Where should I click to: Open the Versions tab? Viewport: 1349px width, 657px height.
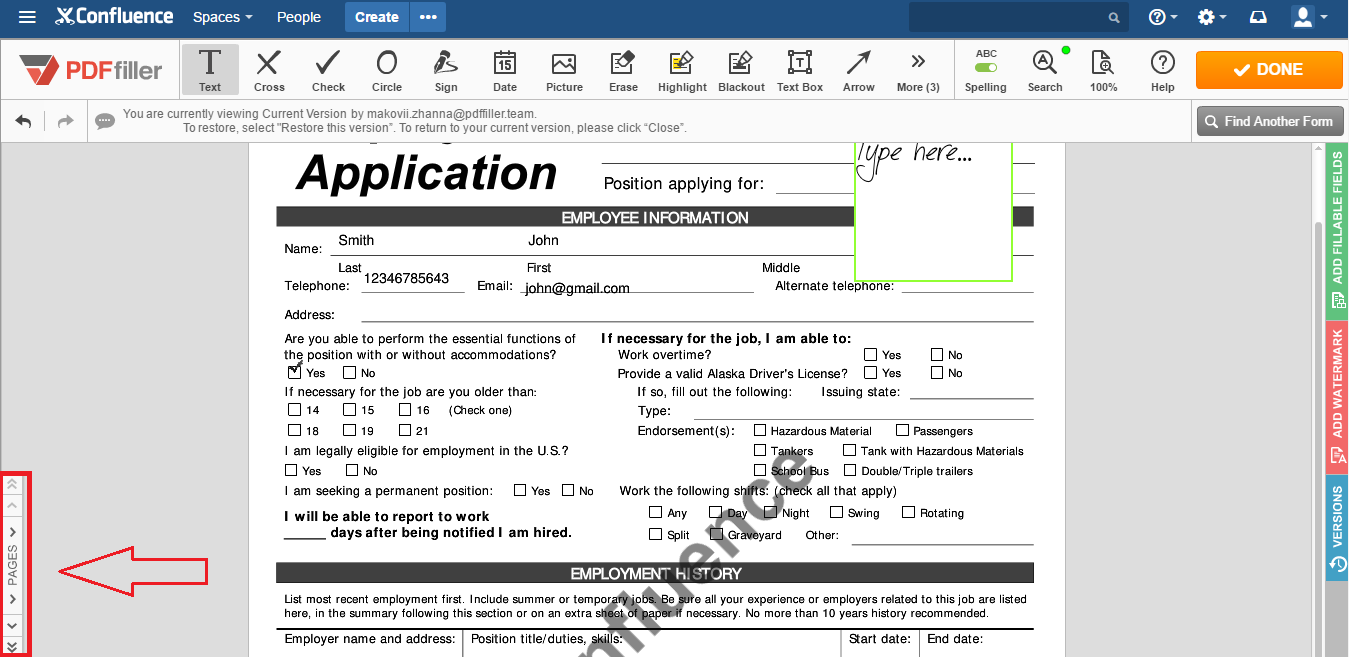pyautogui.click(x=1337, y=528)
